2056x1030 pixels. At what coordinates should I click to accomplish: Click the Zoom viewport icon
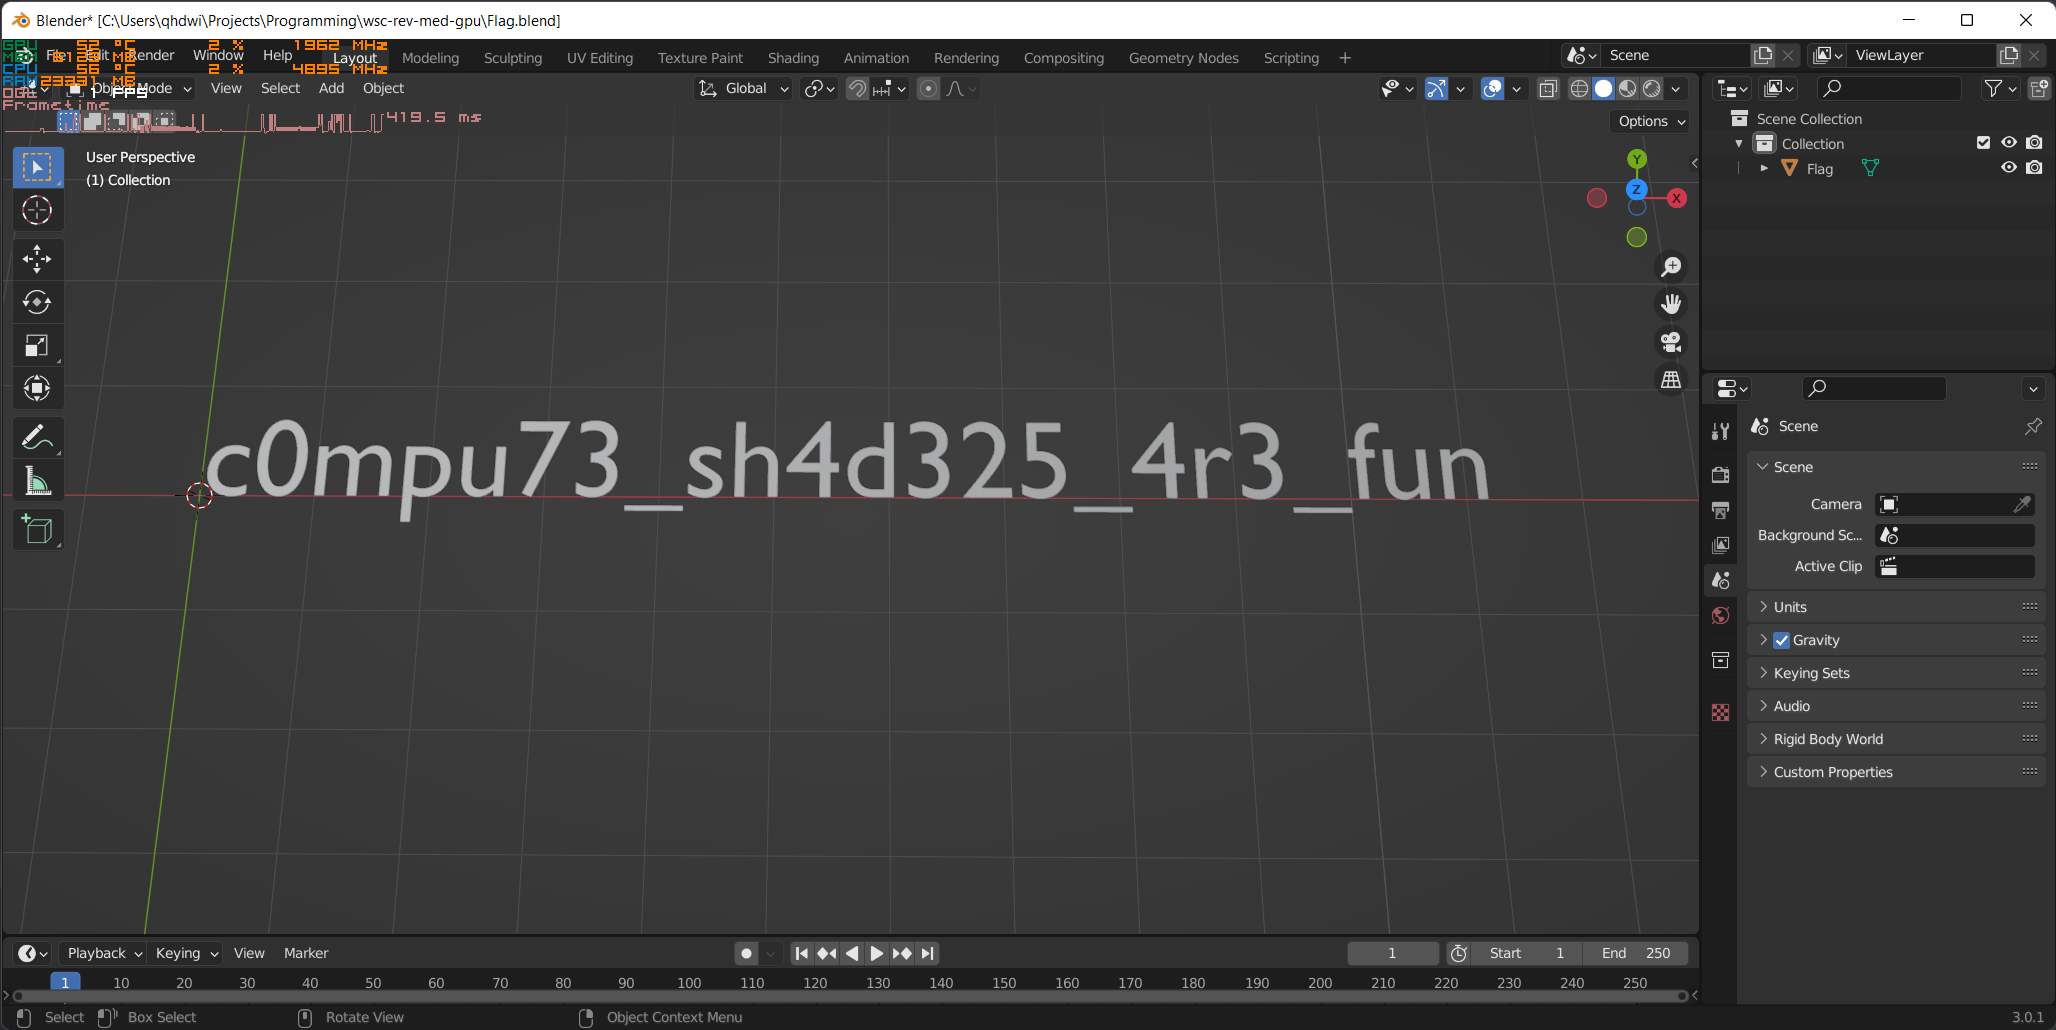pos(1671,267)
